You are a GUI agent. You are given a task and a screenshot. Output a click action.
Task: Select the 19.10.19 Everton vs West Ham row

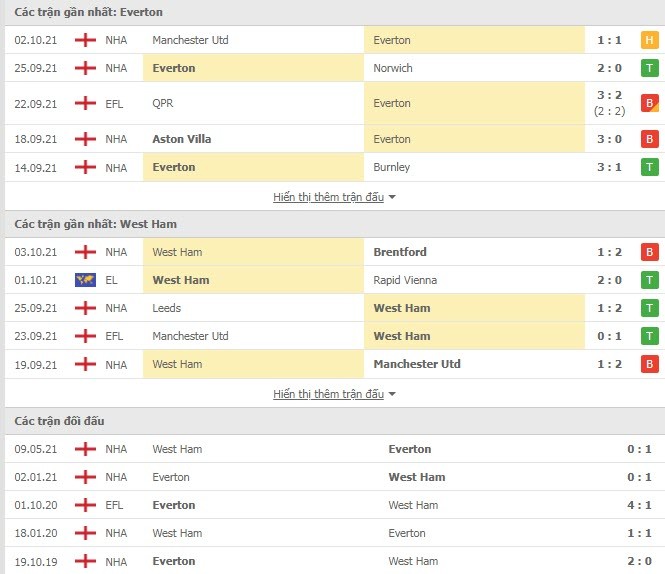[x=335, y=561]
